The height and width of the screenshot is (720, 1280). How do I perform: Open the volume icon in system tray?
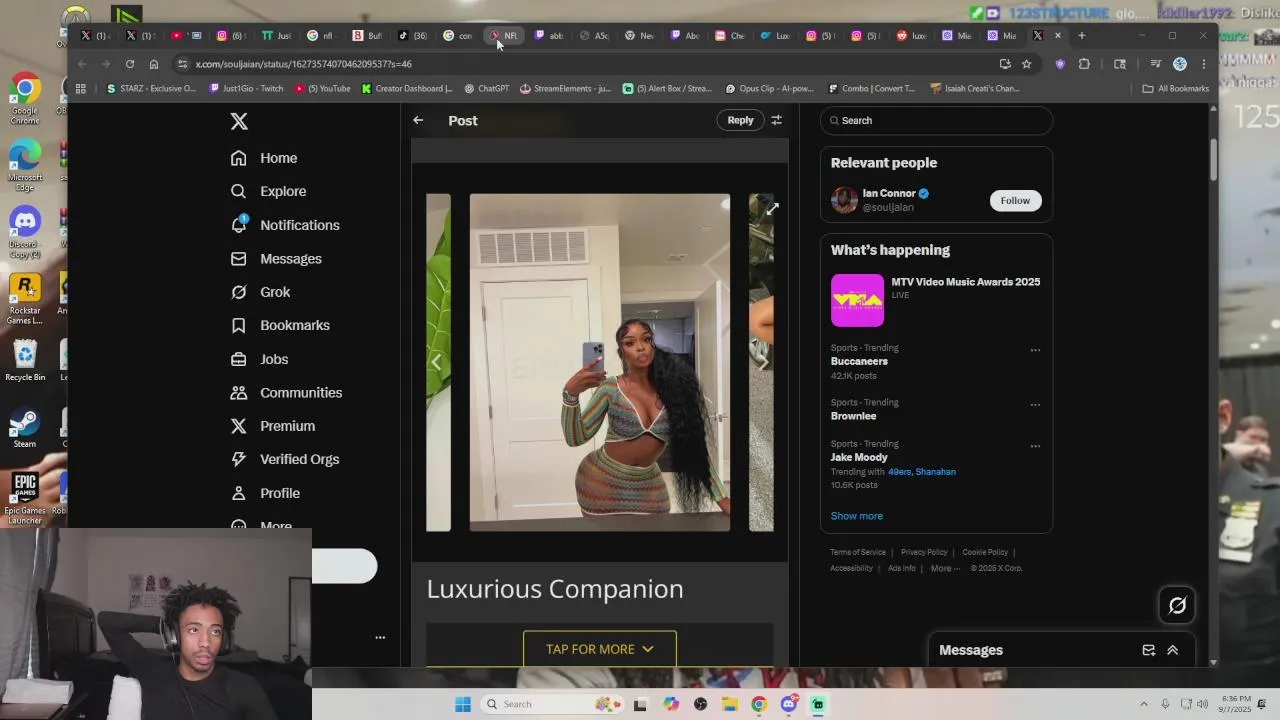(x=1202, y=704)
